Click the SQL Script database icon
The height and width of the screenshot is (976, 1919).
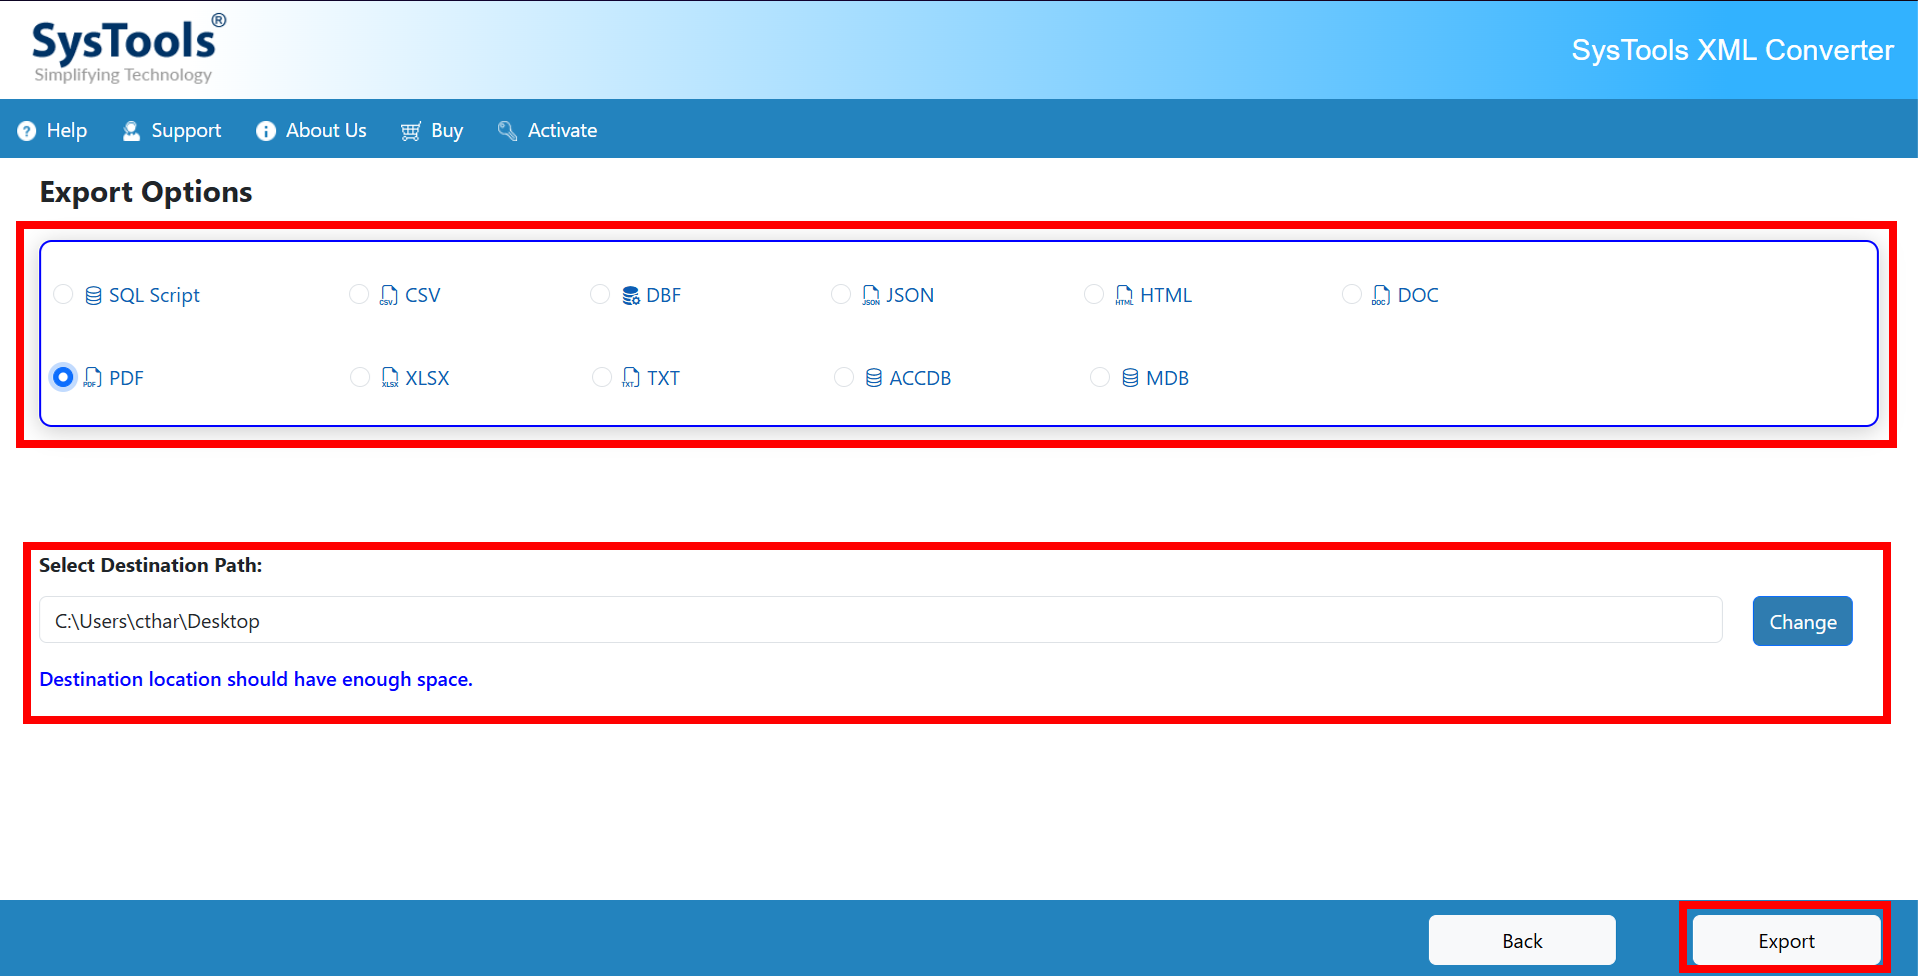click(x=93, y=296)
